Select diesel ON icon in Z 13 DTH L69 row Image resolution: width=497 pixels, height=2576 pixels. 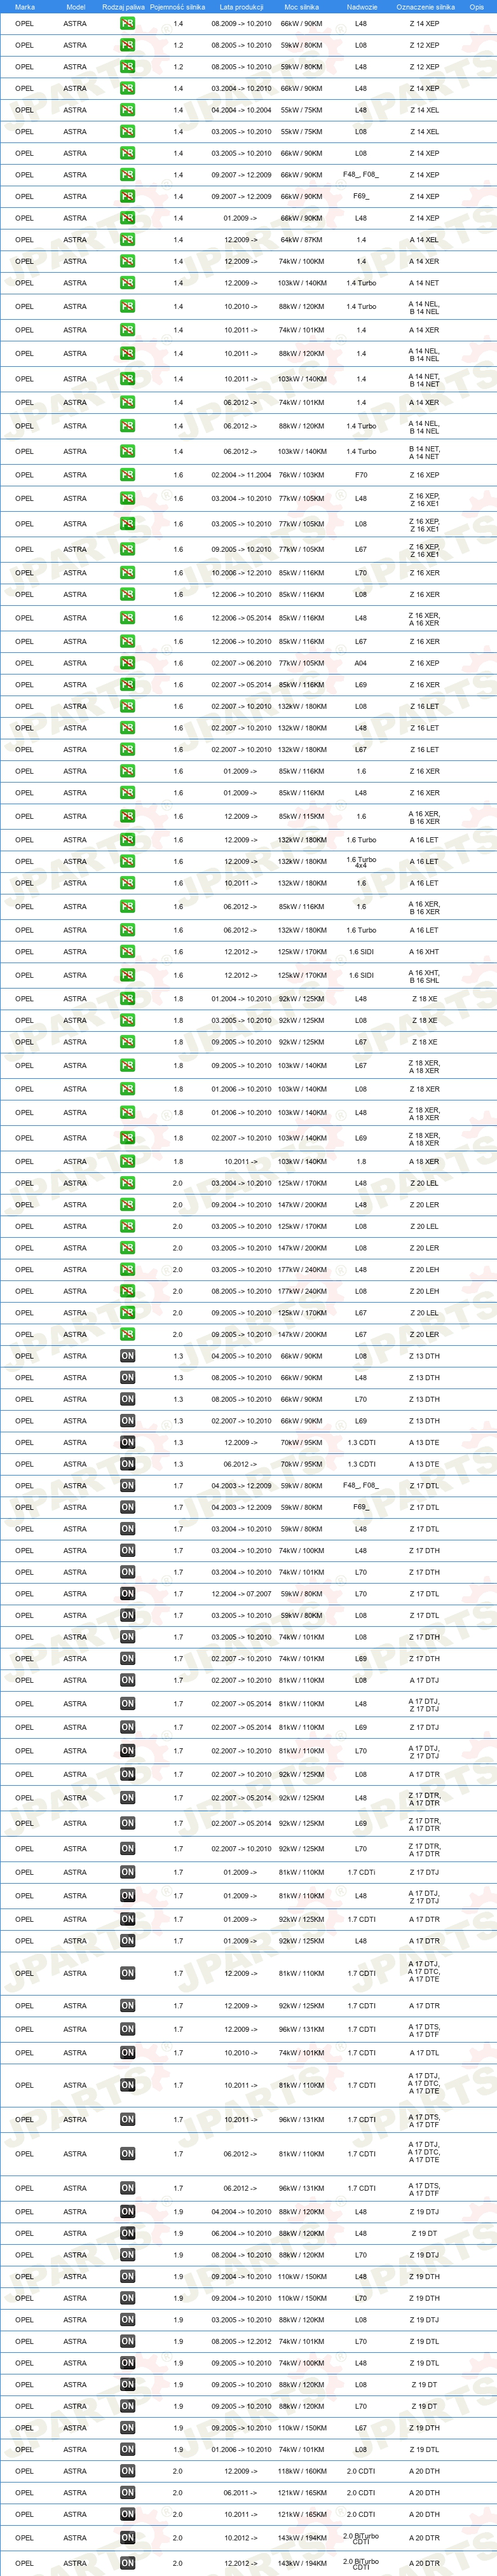tap(127, 1421)
